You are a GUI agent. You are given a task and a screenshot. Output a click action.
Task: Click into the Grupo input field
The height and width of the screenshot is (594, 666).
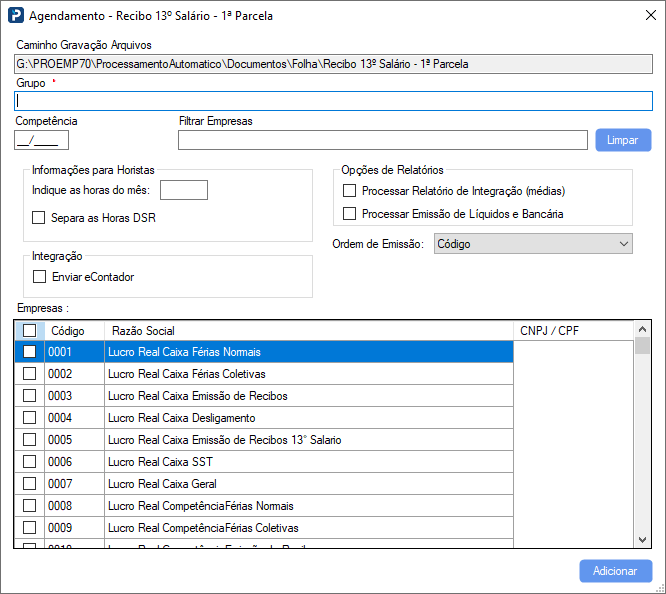tap(333, 101)
